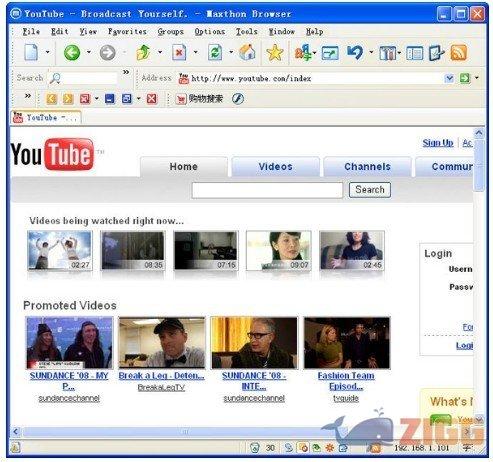Open the Up button dropdown arrow
The width and height of the screenshot is (493, 462).
[x=160, y=52]
